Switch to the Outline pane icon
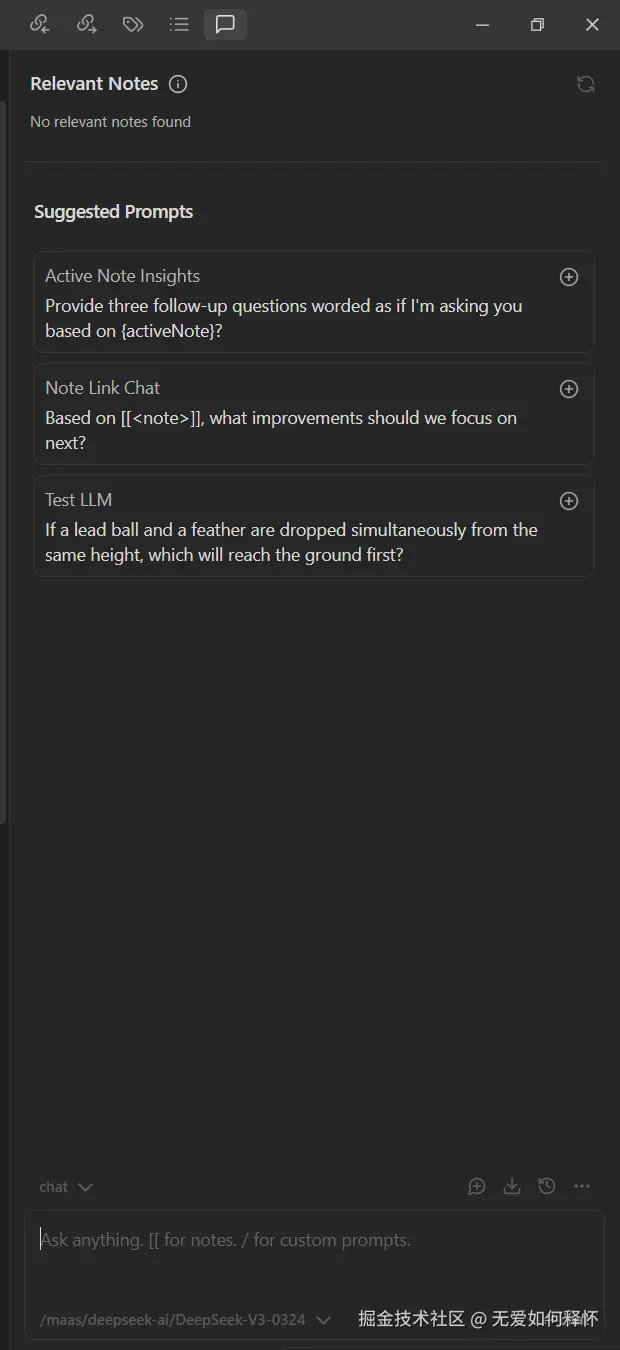The width and height of the screenshot is (620, 1350). [179, 24]
